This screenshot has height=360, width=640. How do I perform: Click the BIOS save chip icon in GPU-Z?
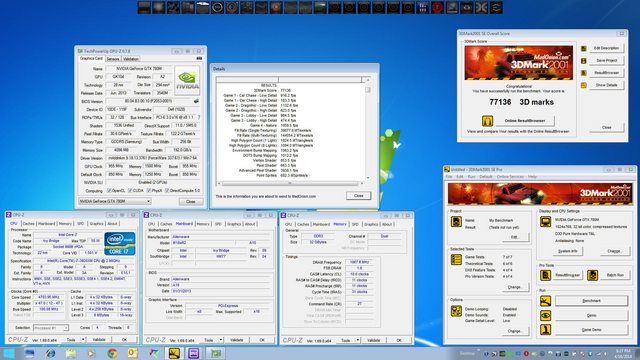[196, 101]
